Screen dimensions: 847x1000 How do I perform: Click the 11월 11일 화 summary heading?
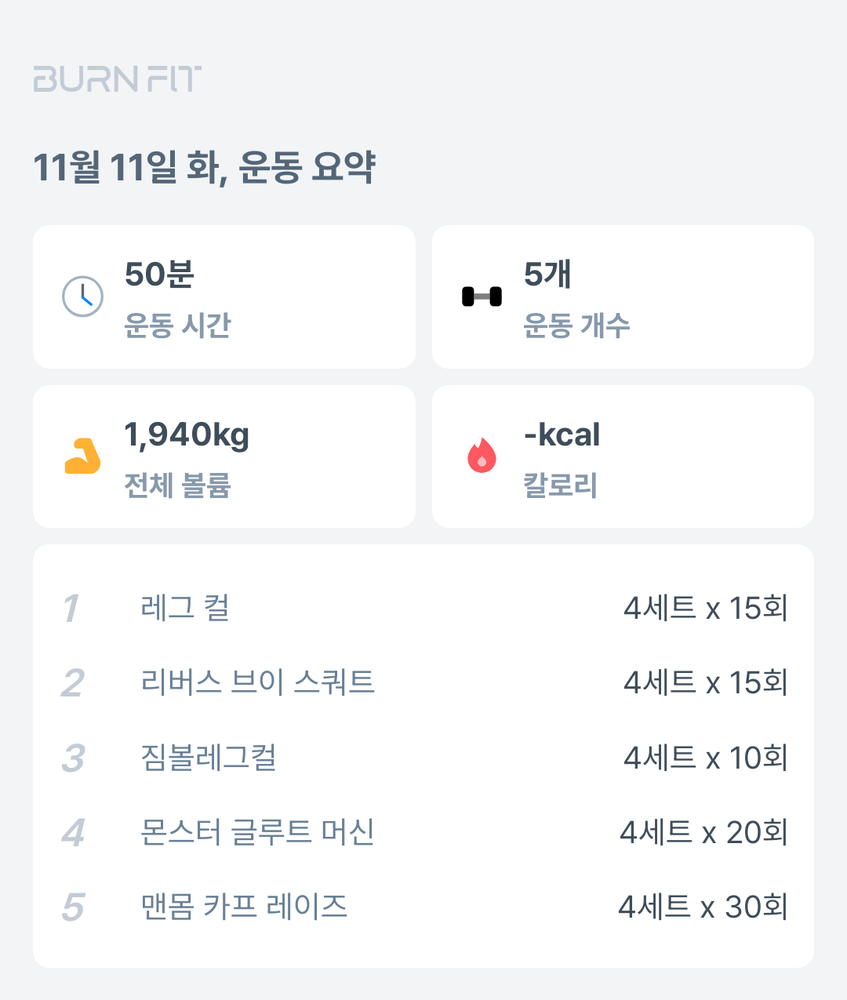(204, 168)
